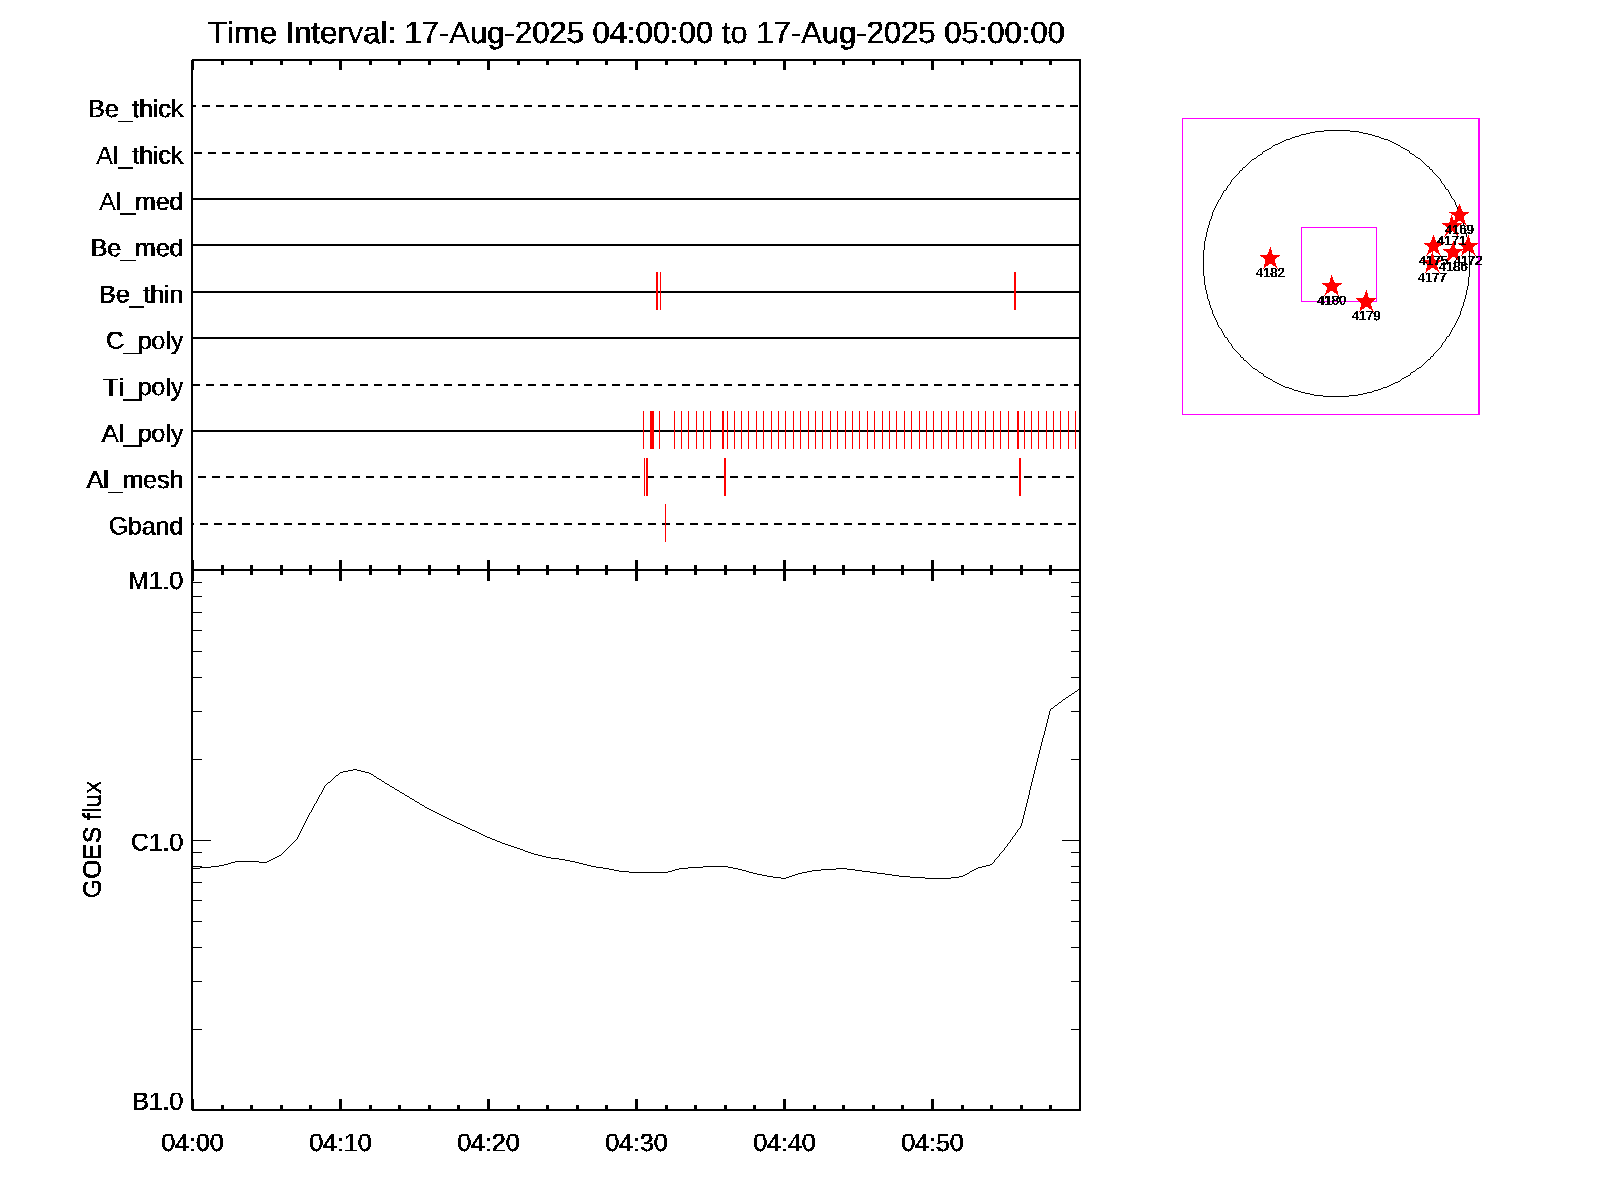Click the topmost star on the right limb
Screen dimensions: 1600x1200
tap(1459, 215)
